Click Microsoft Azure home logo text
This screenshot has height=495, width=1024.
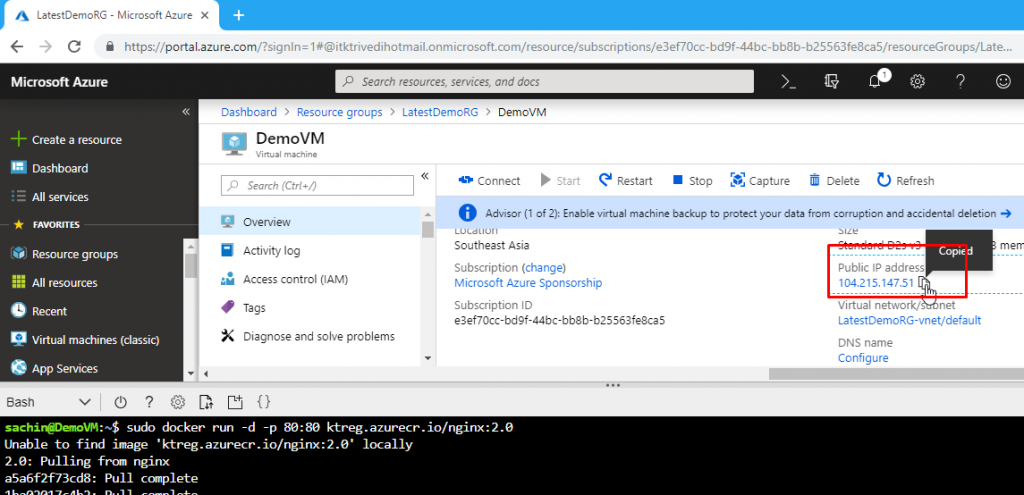[x=59, y=82]
